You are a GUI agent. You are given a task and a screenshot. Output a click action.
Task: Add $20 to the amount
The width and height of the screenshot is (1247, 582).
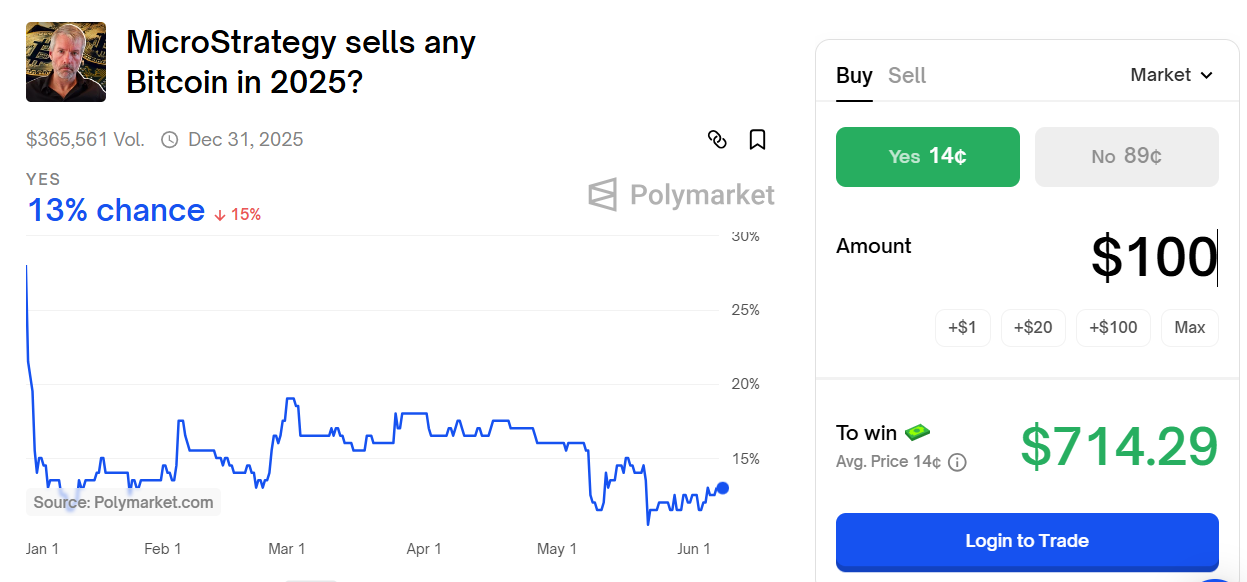click(x=1033, y=327)
